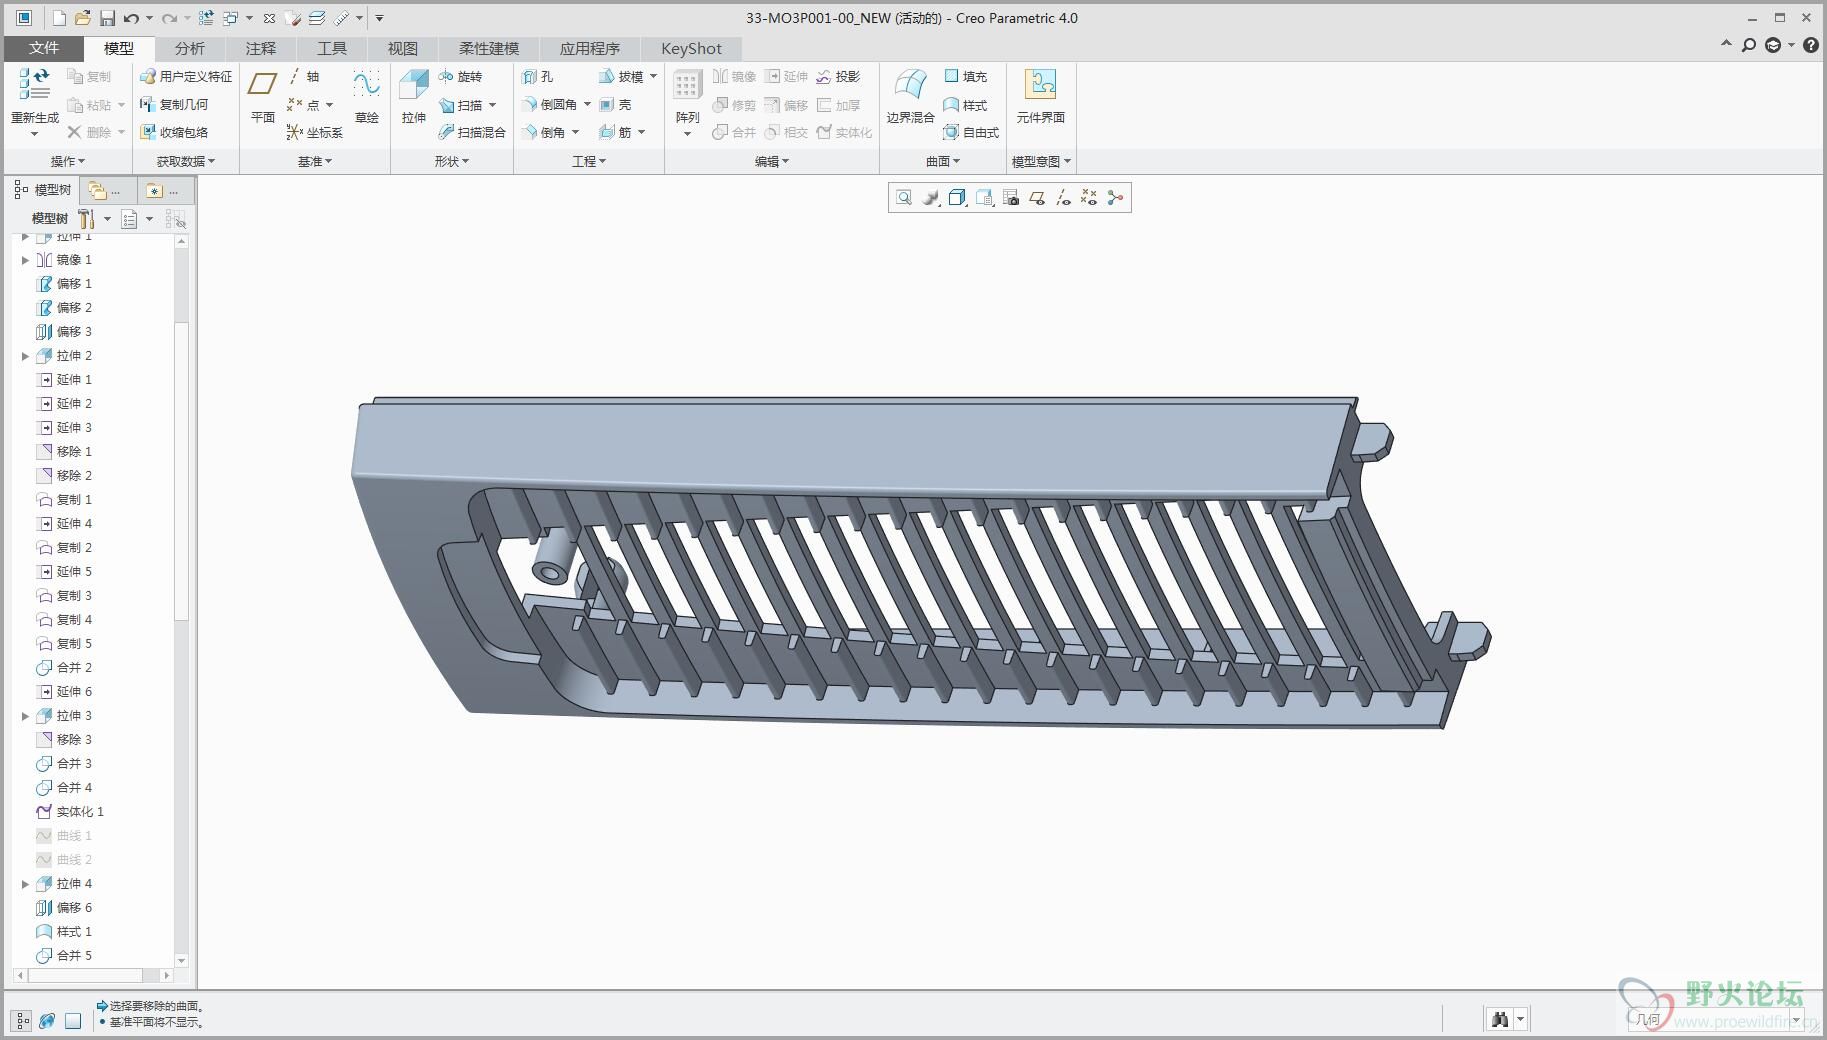Open the 倒圆角 round dropdown arrow
The image size is (1827, 1040).
[587, 105]
